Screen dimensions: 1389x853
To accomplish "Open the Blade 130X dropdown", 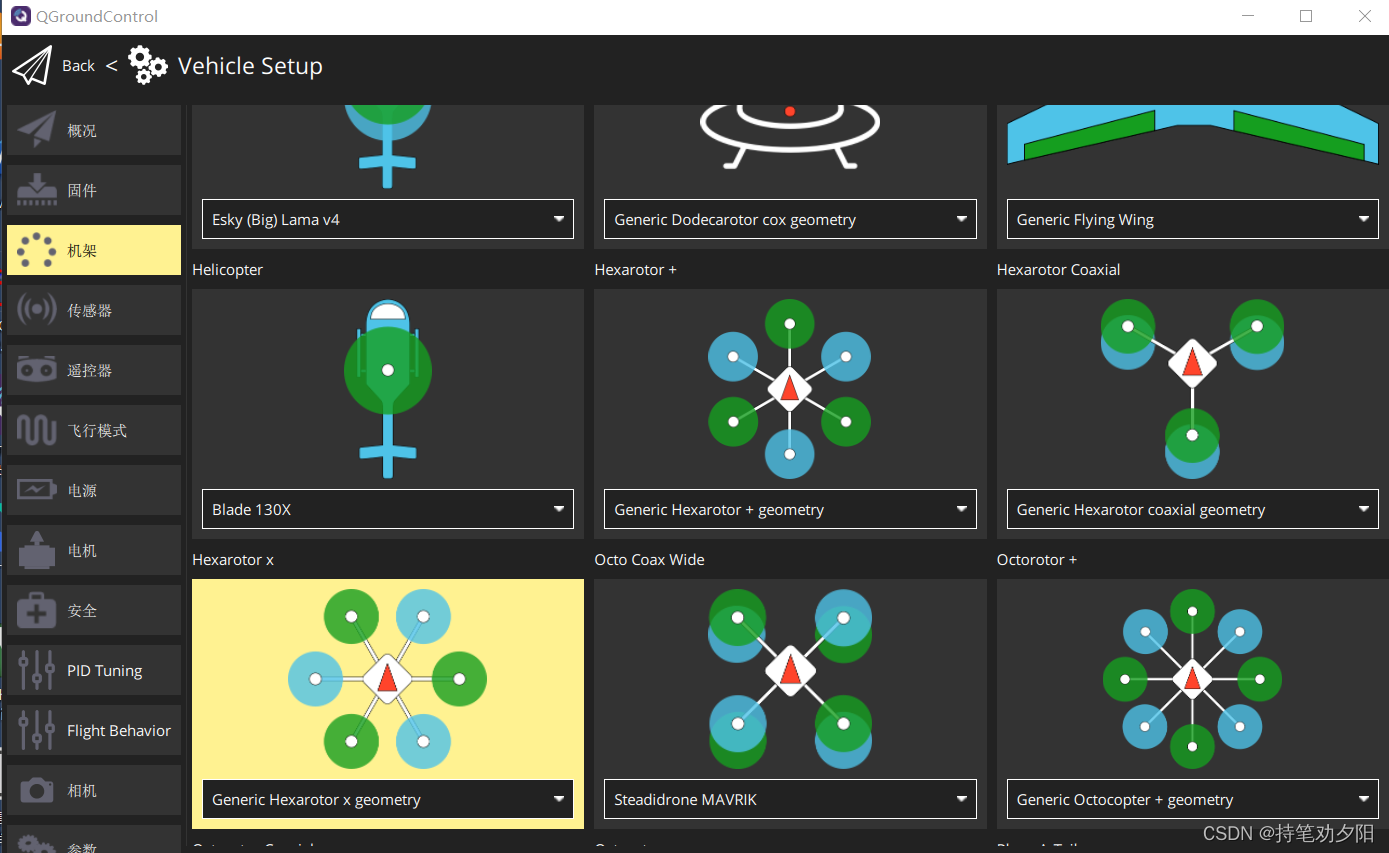I will coord(388,509).
